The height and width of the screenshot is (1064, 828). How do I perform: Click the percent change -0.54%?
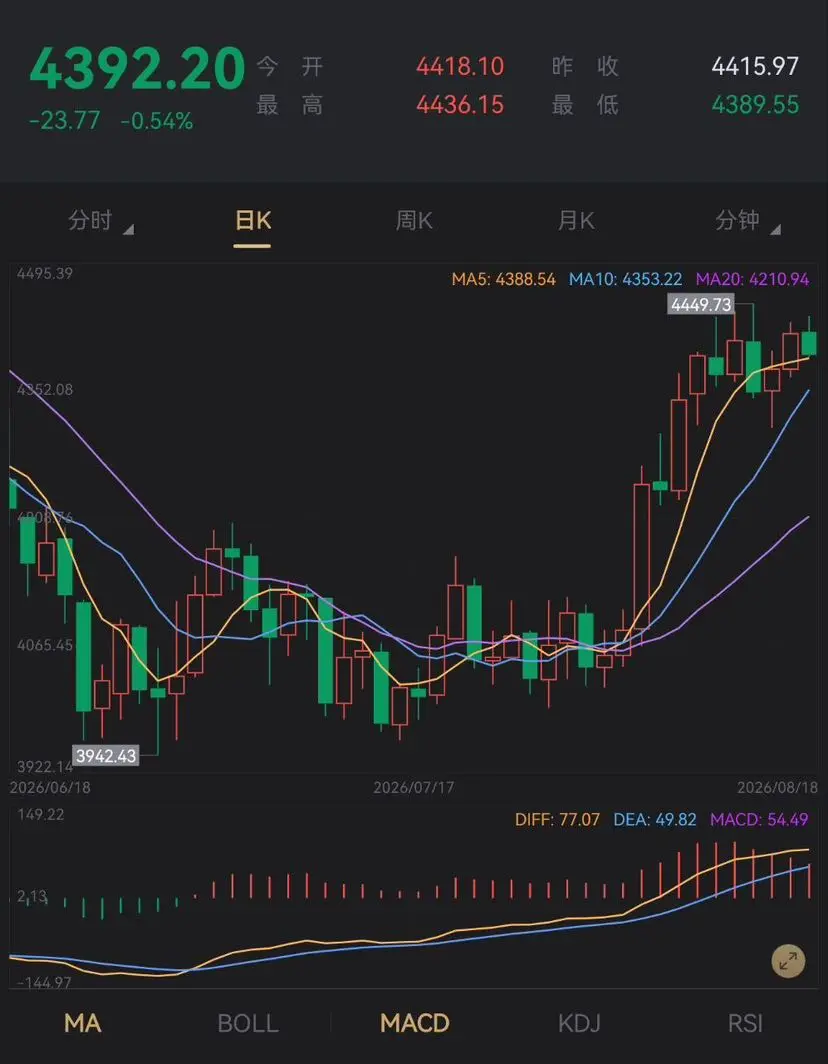[x=157, y=121]
